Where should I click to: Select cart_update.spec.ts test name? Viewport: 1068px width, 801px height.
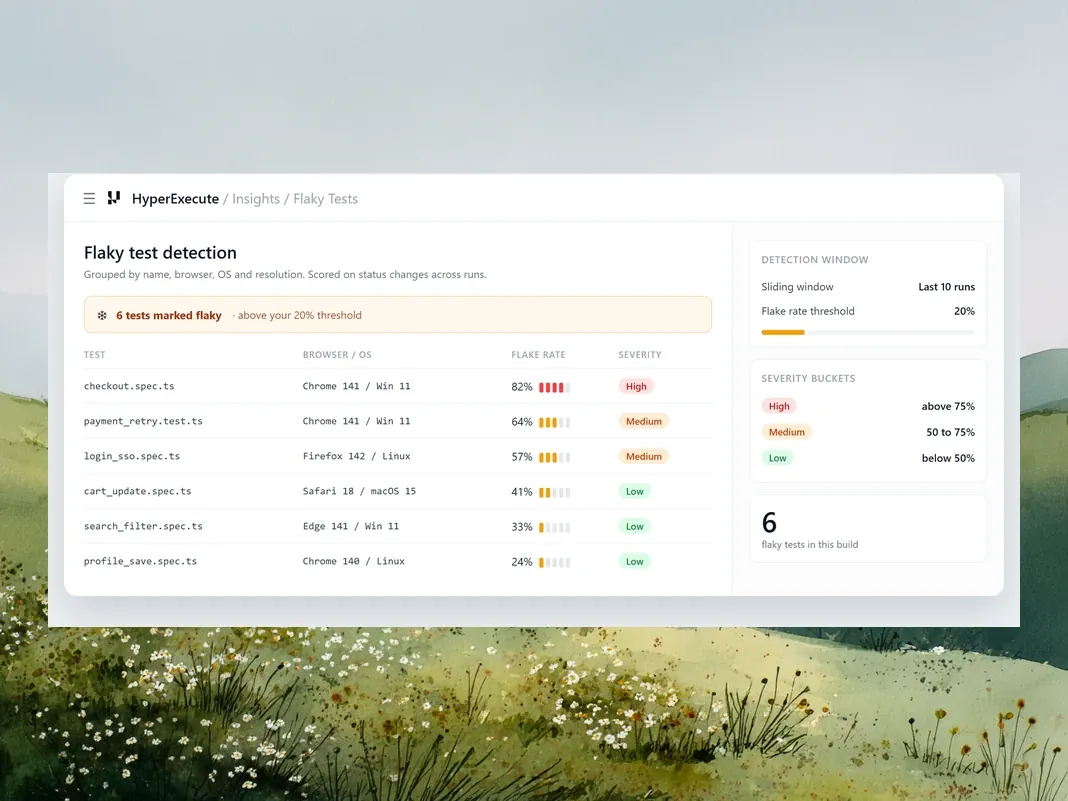coord(138,491)
